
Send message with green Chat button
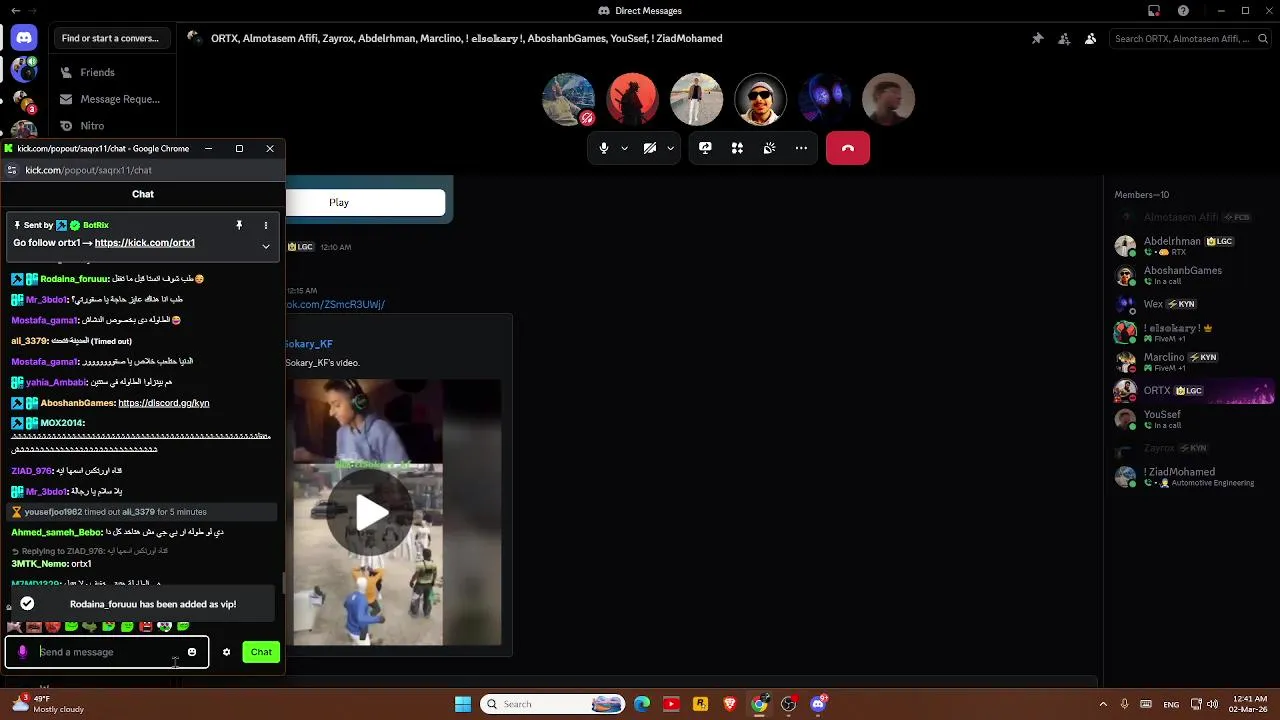(x=261, y=652)
